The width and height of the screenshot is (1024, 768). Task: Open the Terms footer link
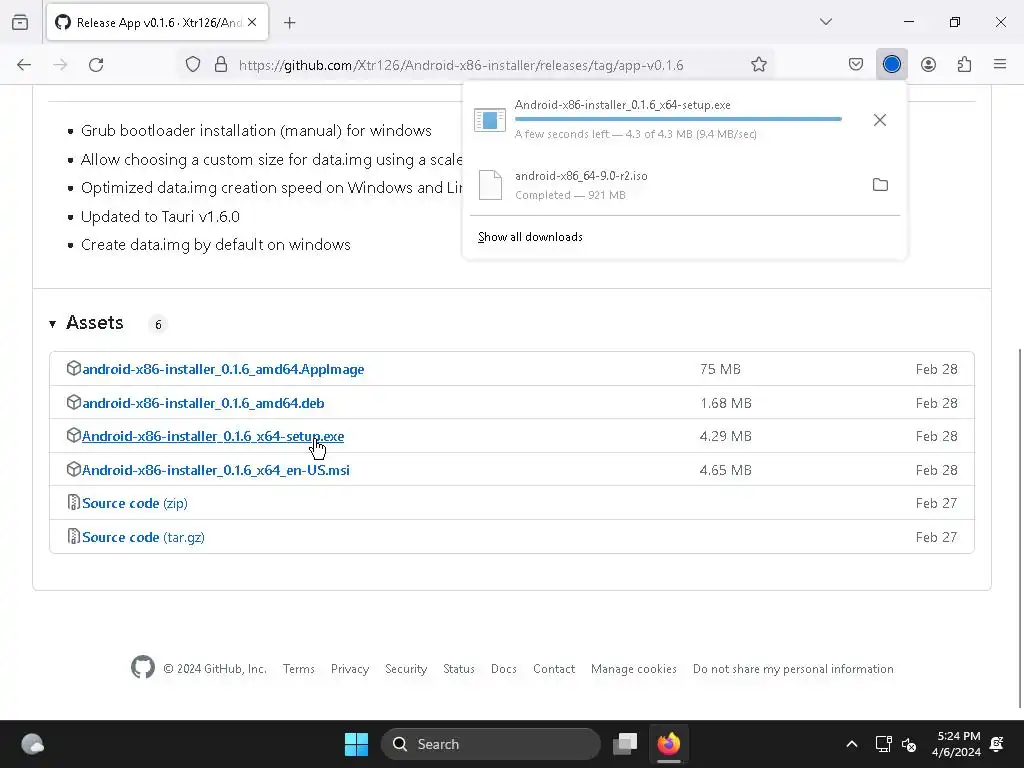298,669
